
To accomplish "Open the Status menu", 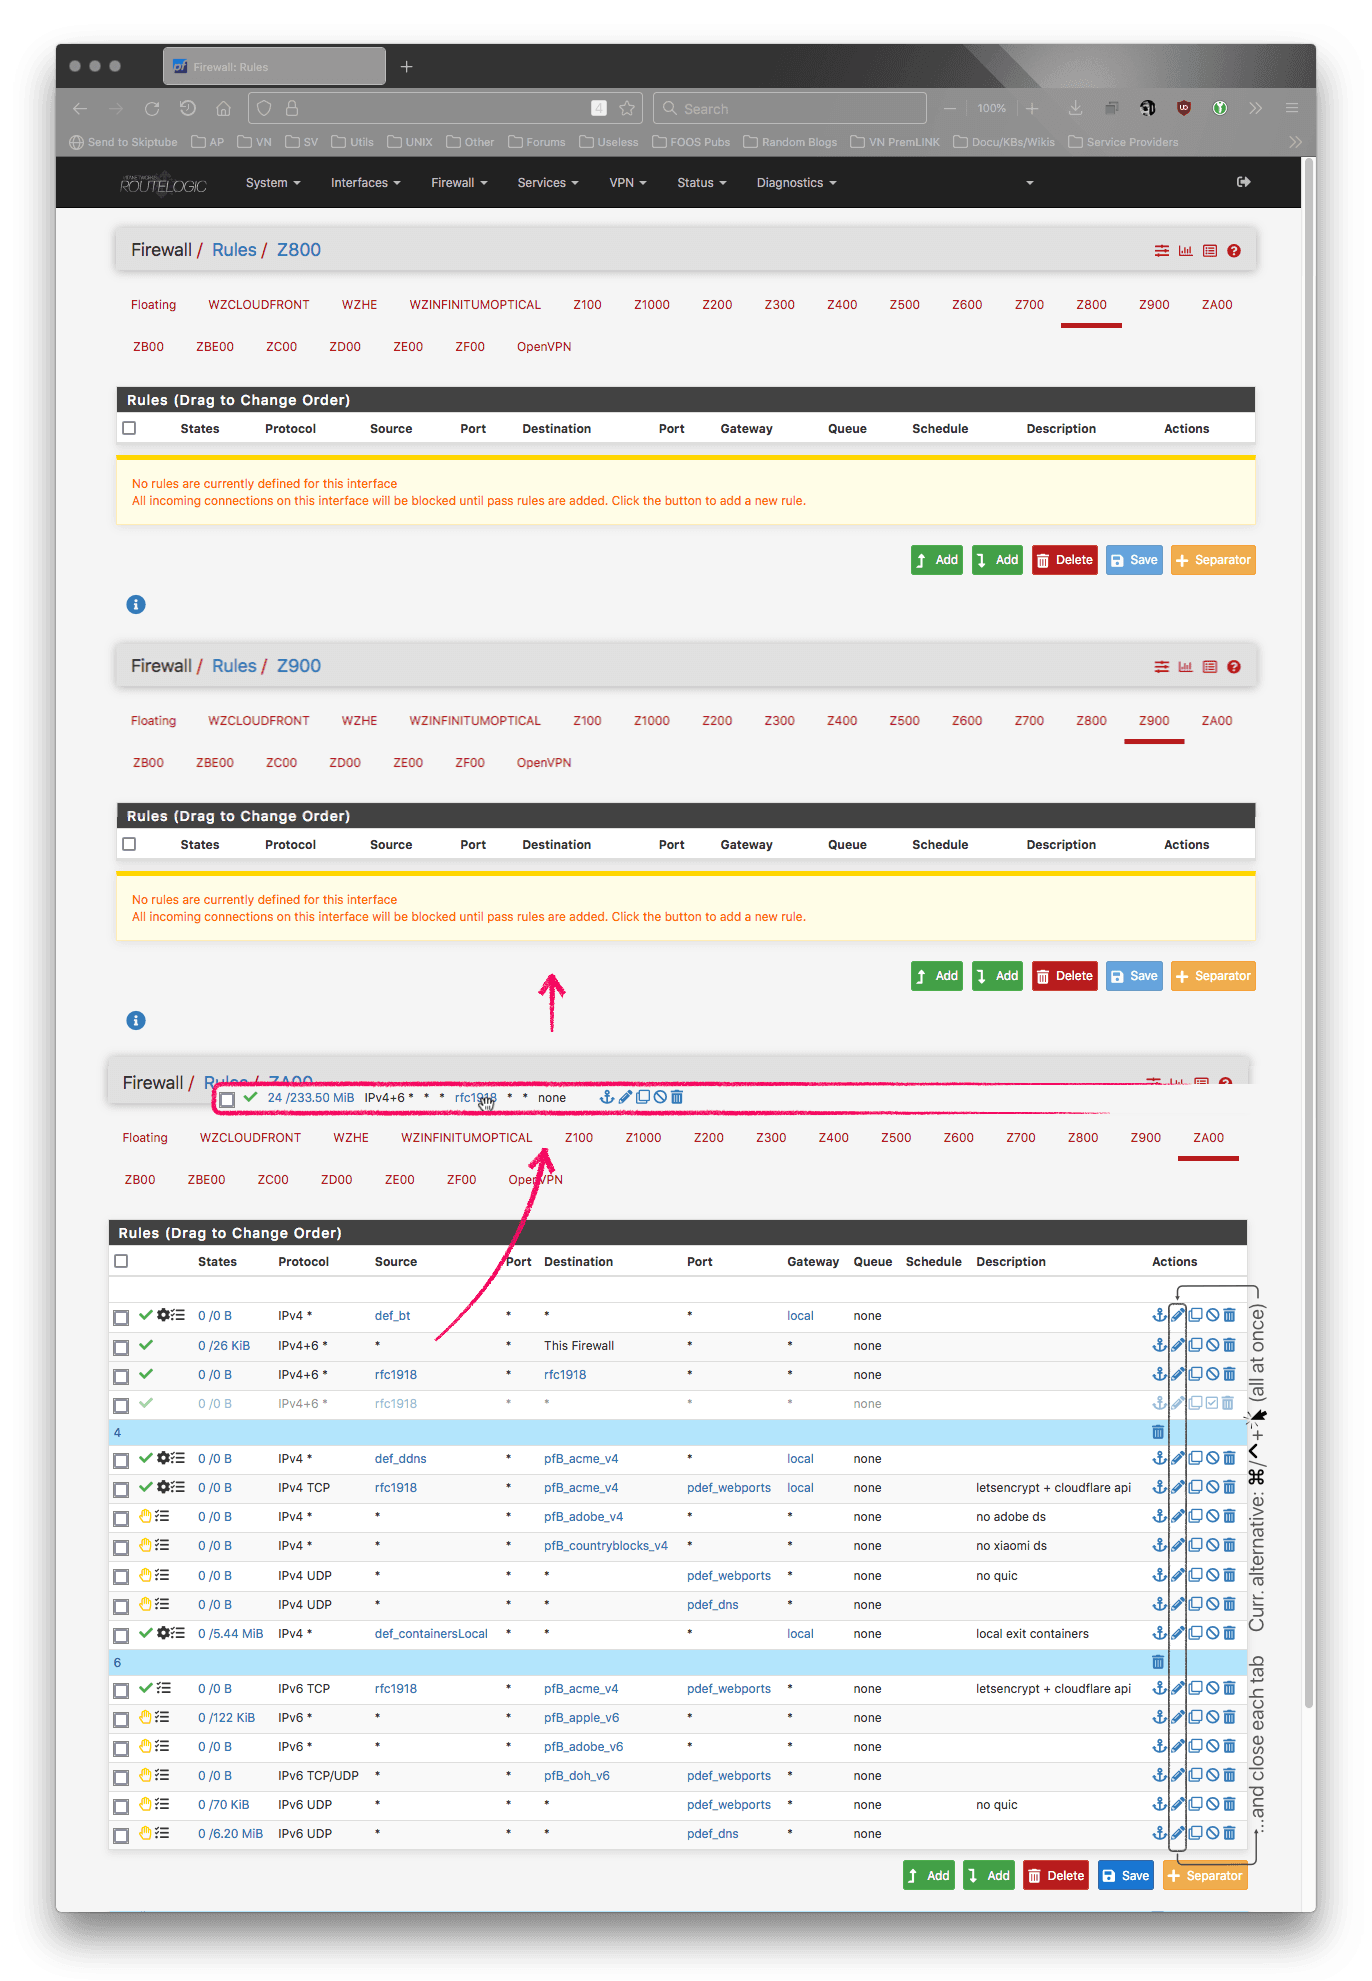I will pyautogui.click(x=701, y=182).
